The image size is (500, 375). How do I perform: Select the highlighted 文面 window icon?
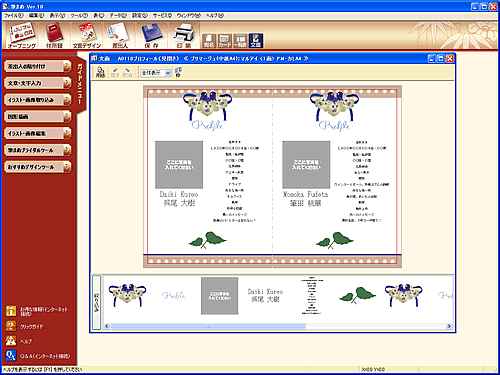click(x=256, y=41)
